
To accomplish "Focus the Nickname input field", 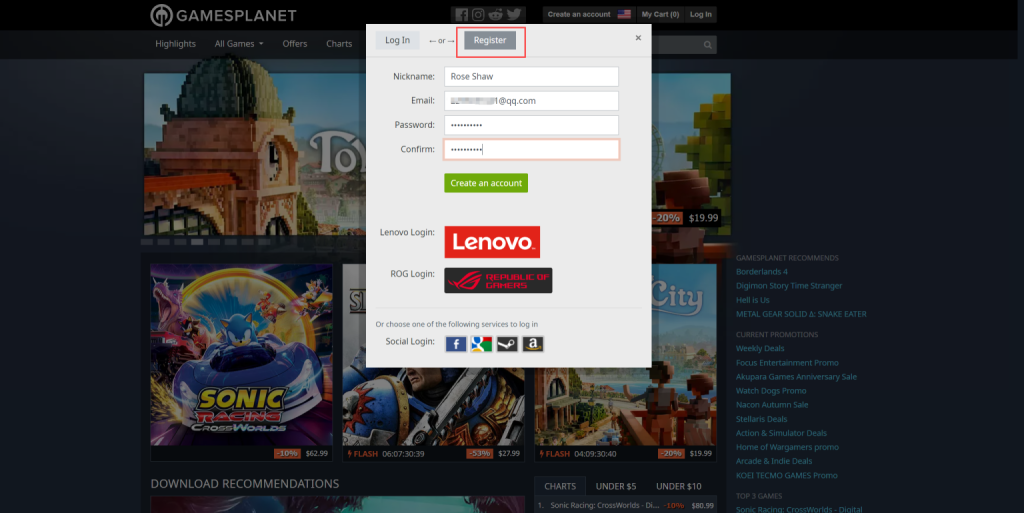I will (x=531, y=76).
